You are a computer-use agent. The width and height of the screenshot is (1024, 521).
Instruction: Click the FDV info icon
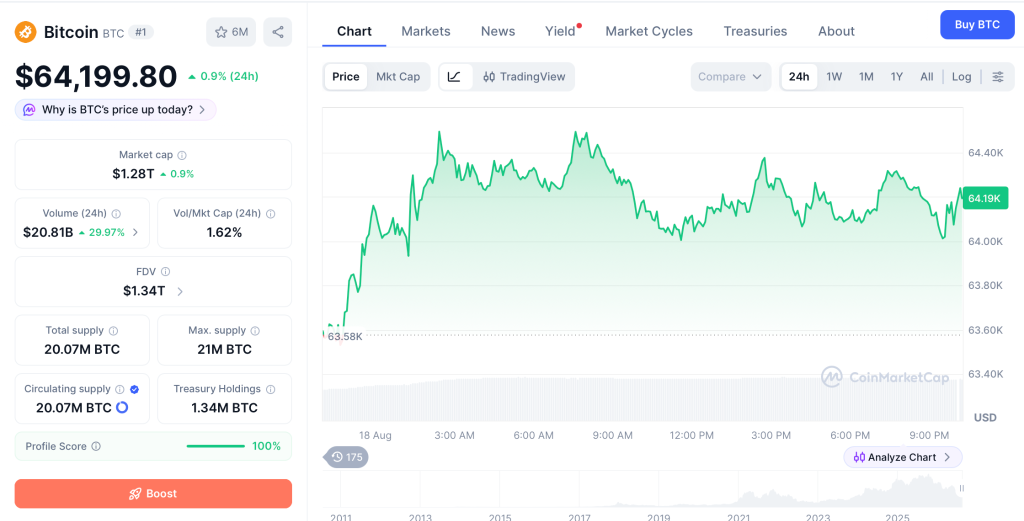click(166, 272)
